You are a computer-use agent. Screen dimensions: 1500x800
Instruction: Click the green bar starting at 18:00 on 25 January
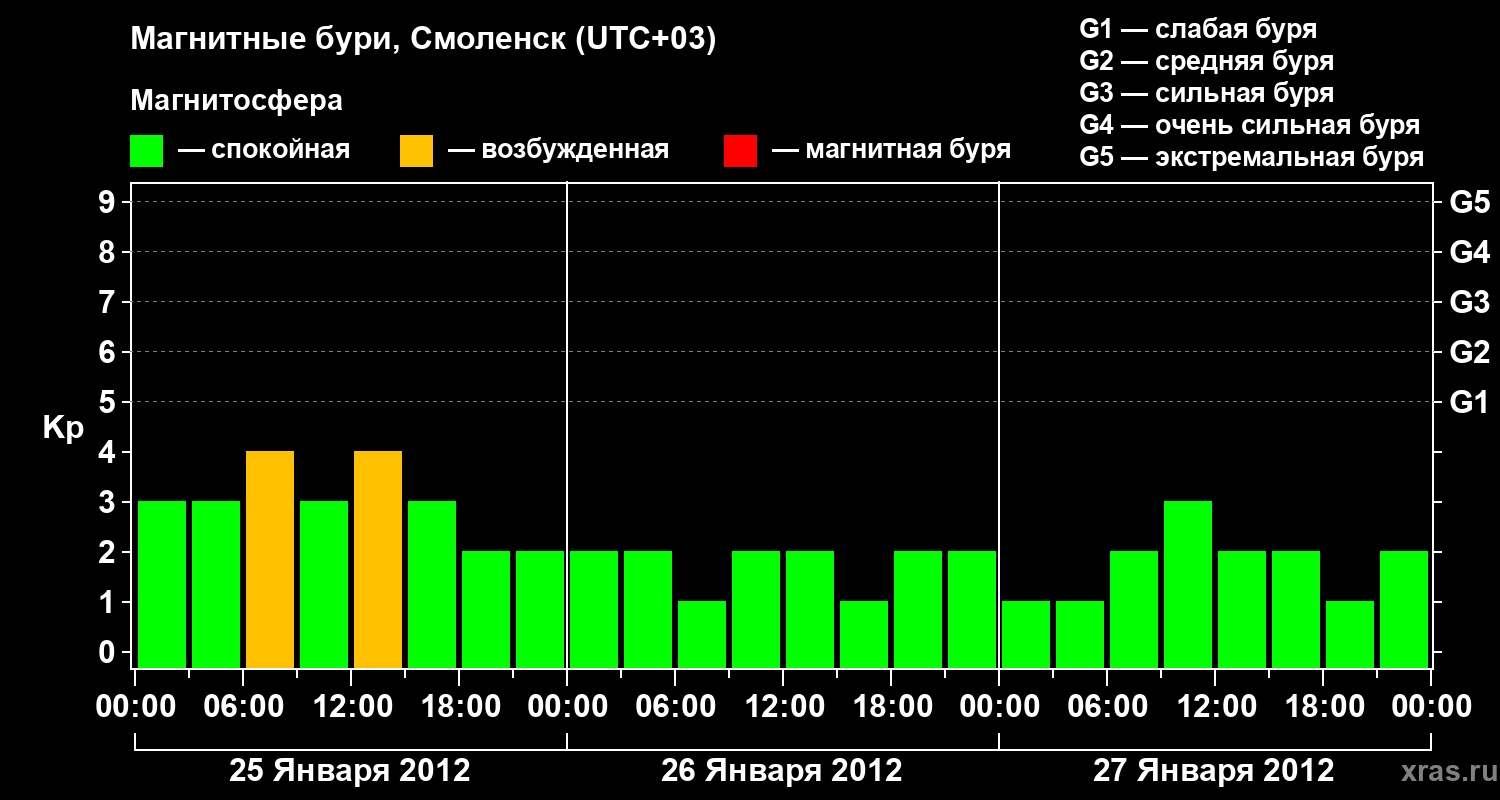[486, 609]
